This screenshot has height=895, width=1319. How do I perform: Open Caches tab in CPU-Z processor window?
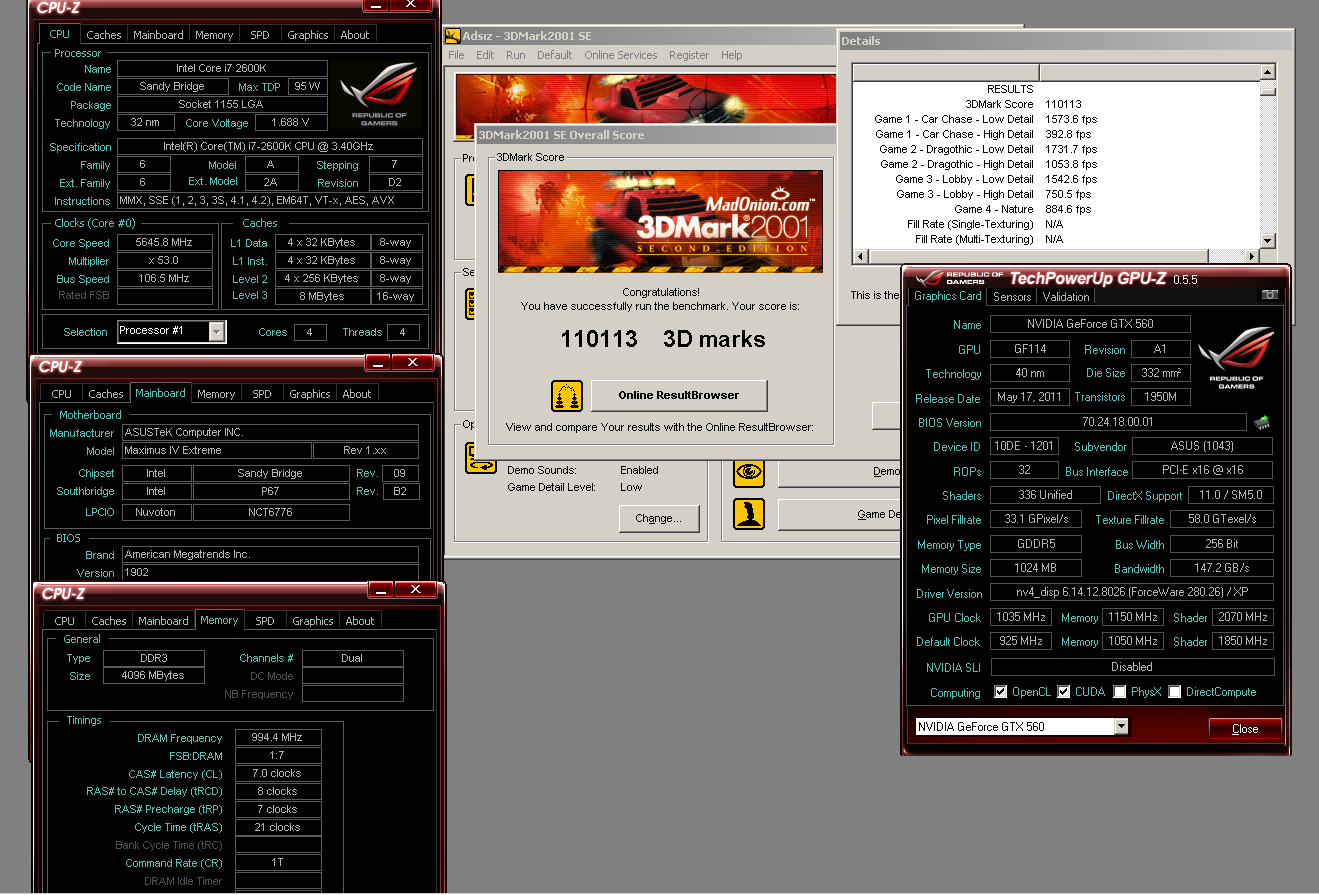[104, 35]
